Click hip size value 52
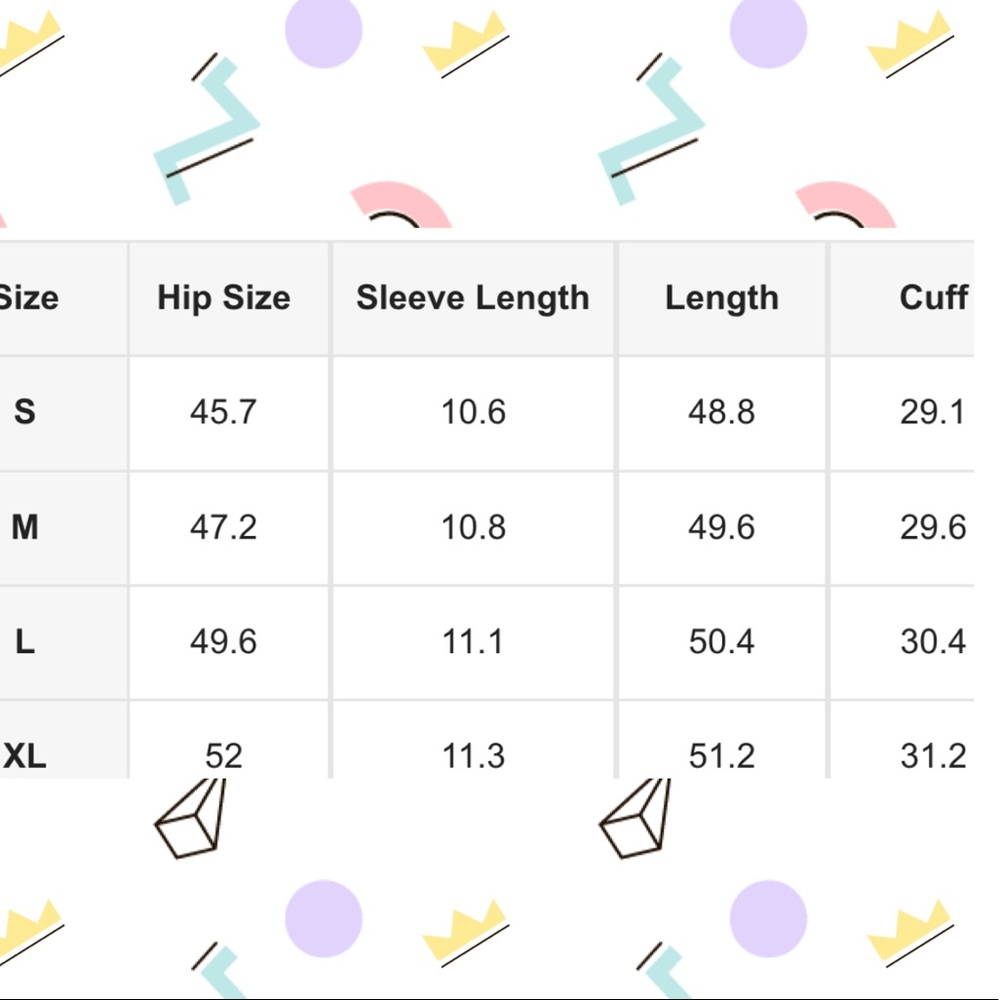Viewport: 1000px width, 1000px height. click(223, 756)
